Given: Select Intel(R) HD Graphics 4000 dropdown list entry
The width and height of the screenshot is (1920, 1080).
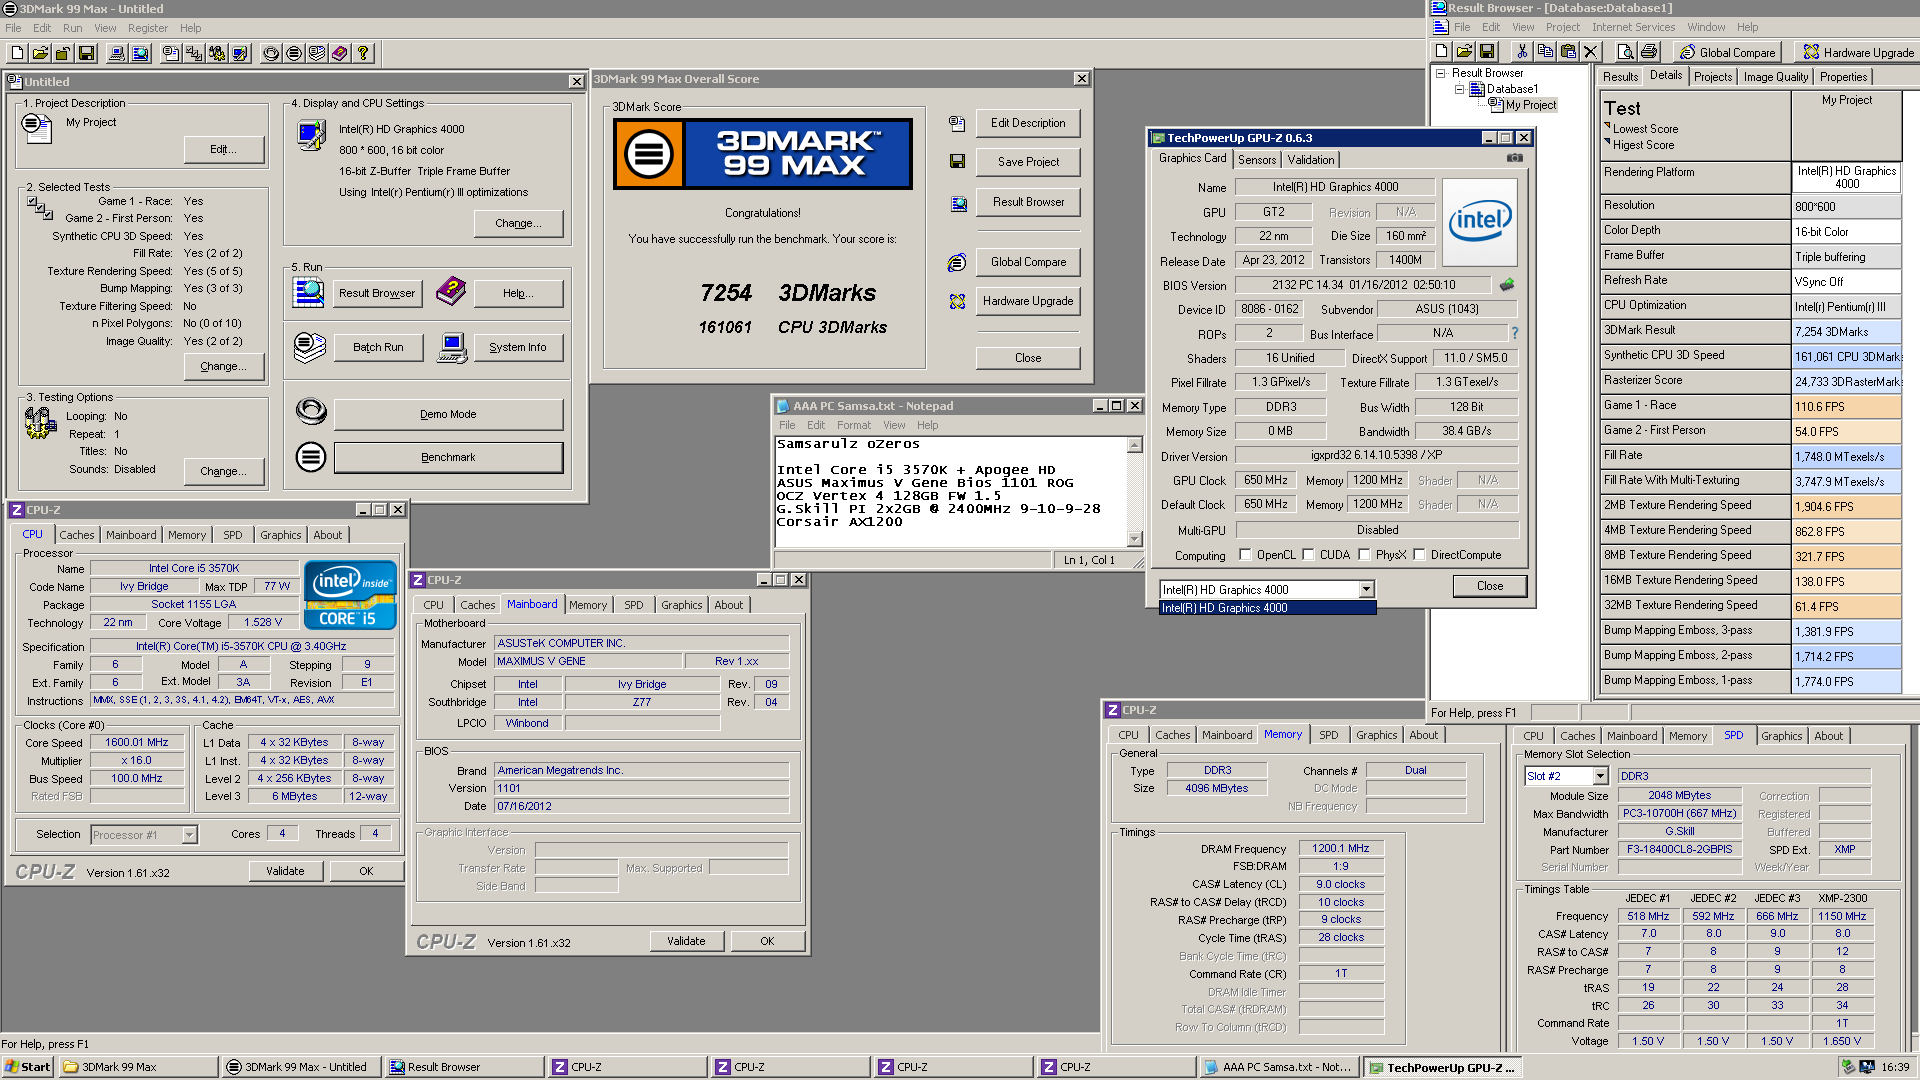Looking at the screenshot, I should [1267, 608].
